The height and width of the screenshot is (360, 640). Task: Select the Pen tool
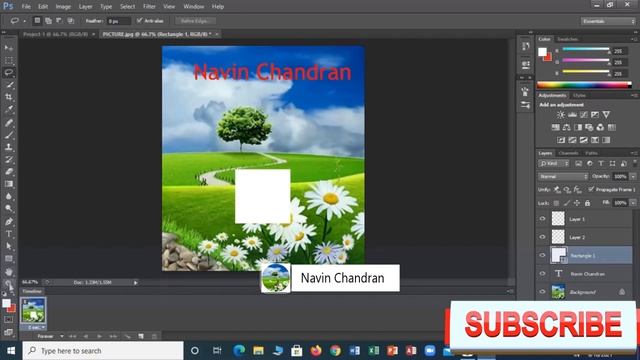point(9,222)
